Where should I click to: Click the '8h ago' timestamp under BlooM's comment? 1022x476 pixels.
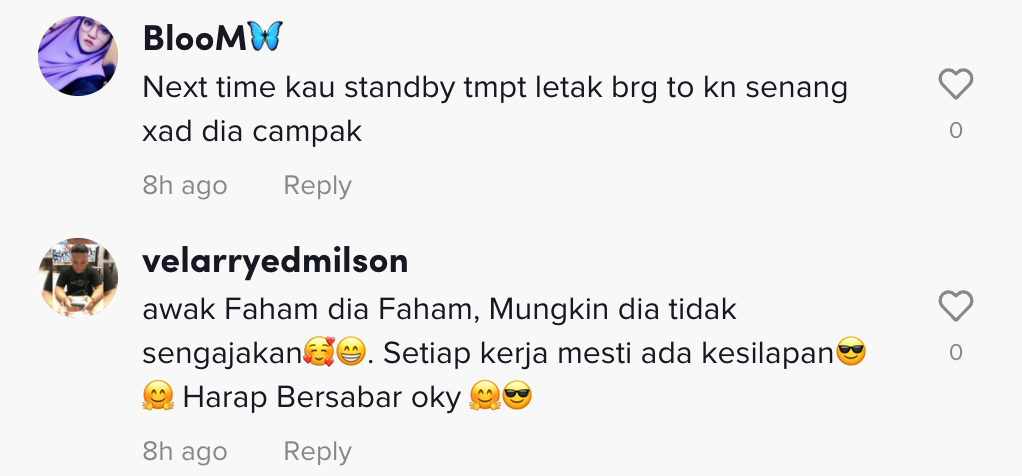(x=185, y=186)
